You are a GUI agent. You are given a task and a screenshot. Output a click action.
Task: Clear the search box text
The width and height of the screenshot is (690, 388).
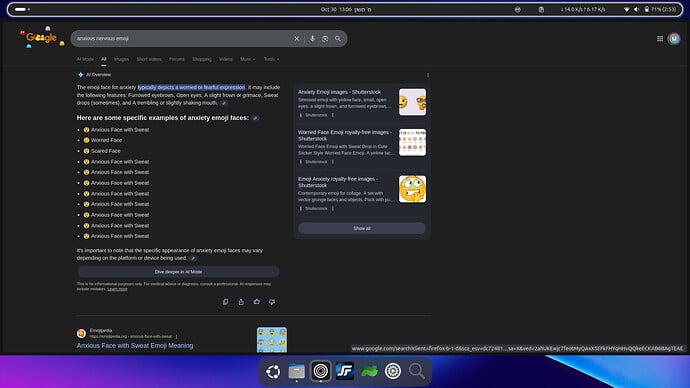297,39
